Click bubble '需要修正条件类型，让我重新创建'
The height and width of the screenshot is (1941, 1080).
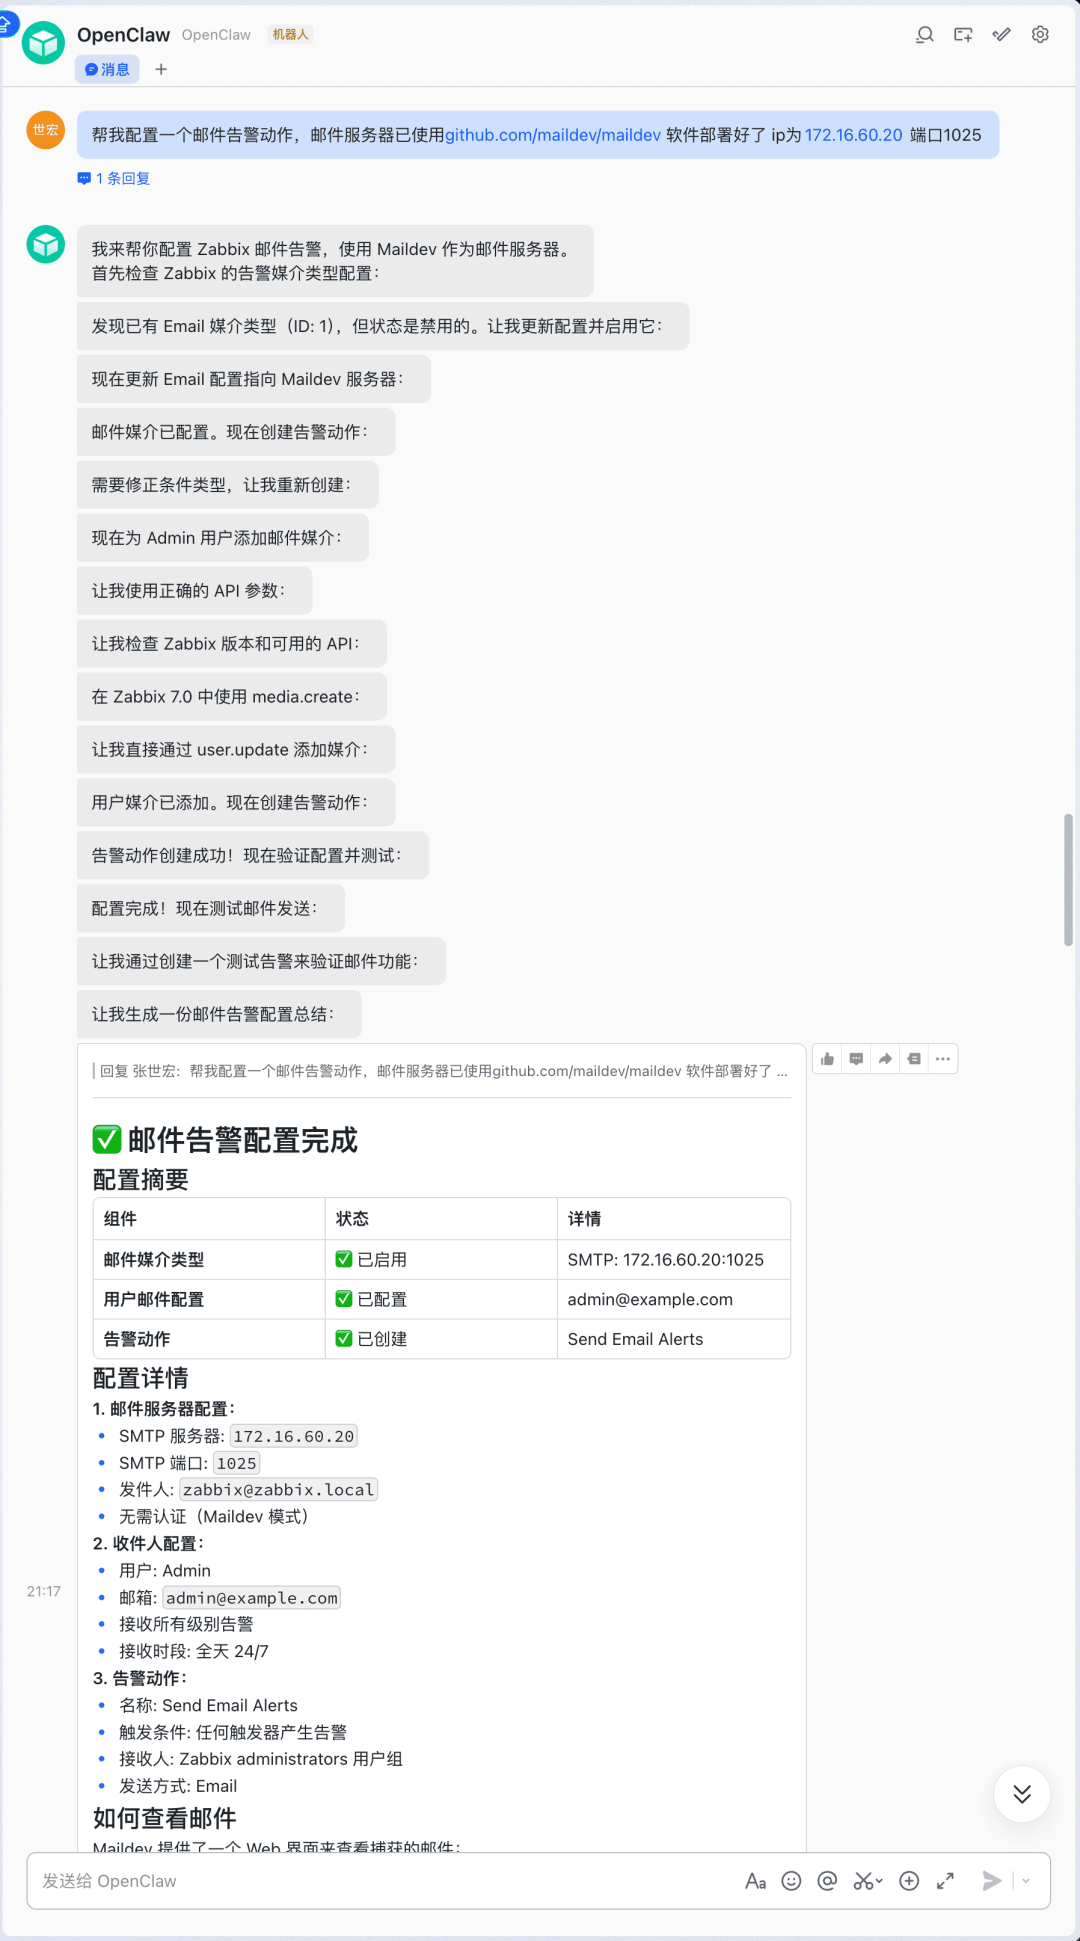coord(228,485)
